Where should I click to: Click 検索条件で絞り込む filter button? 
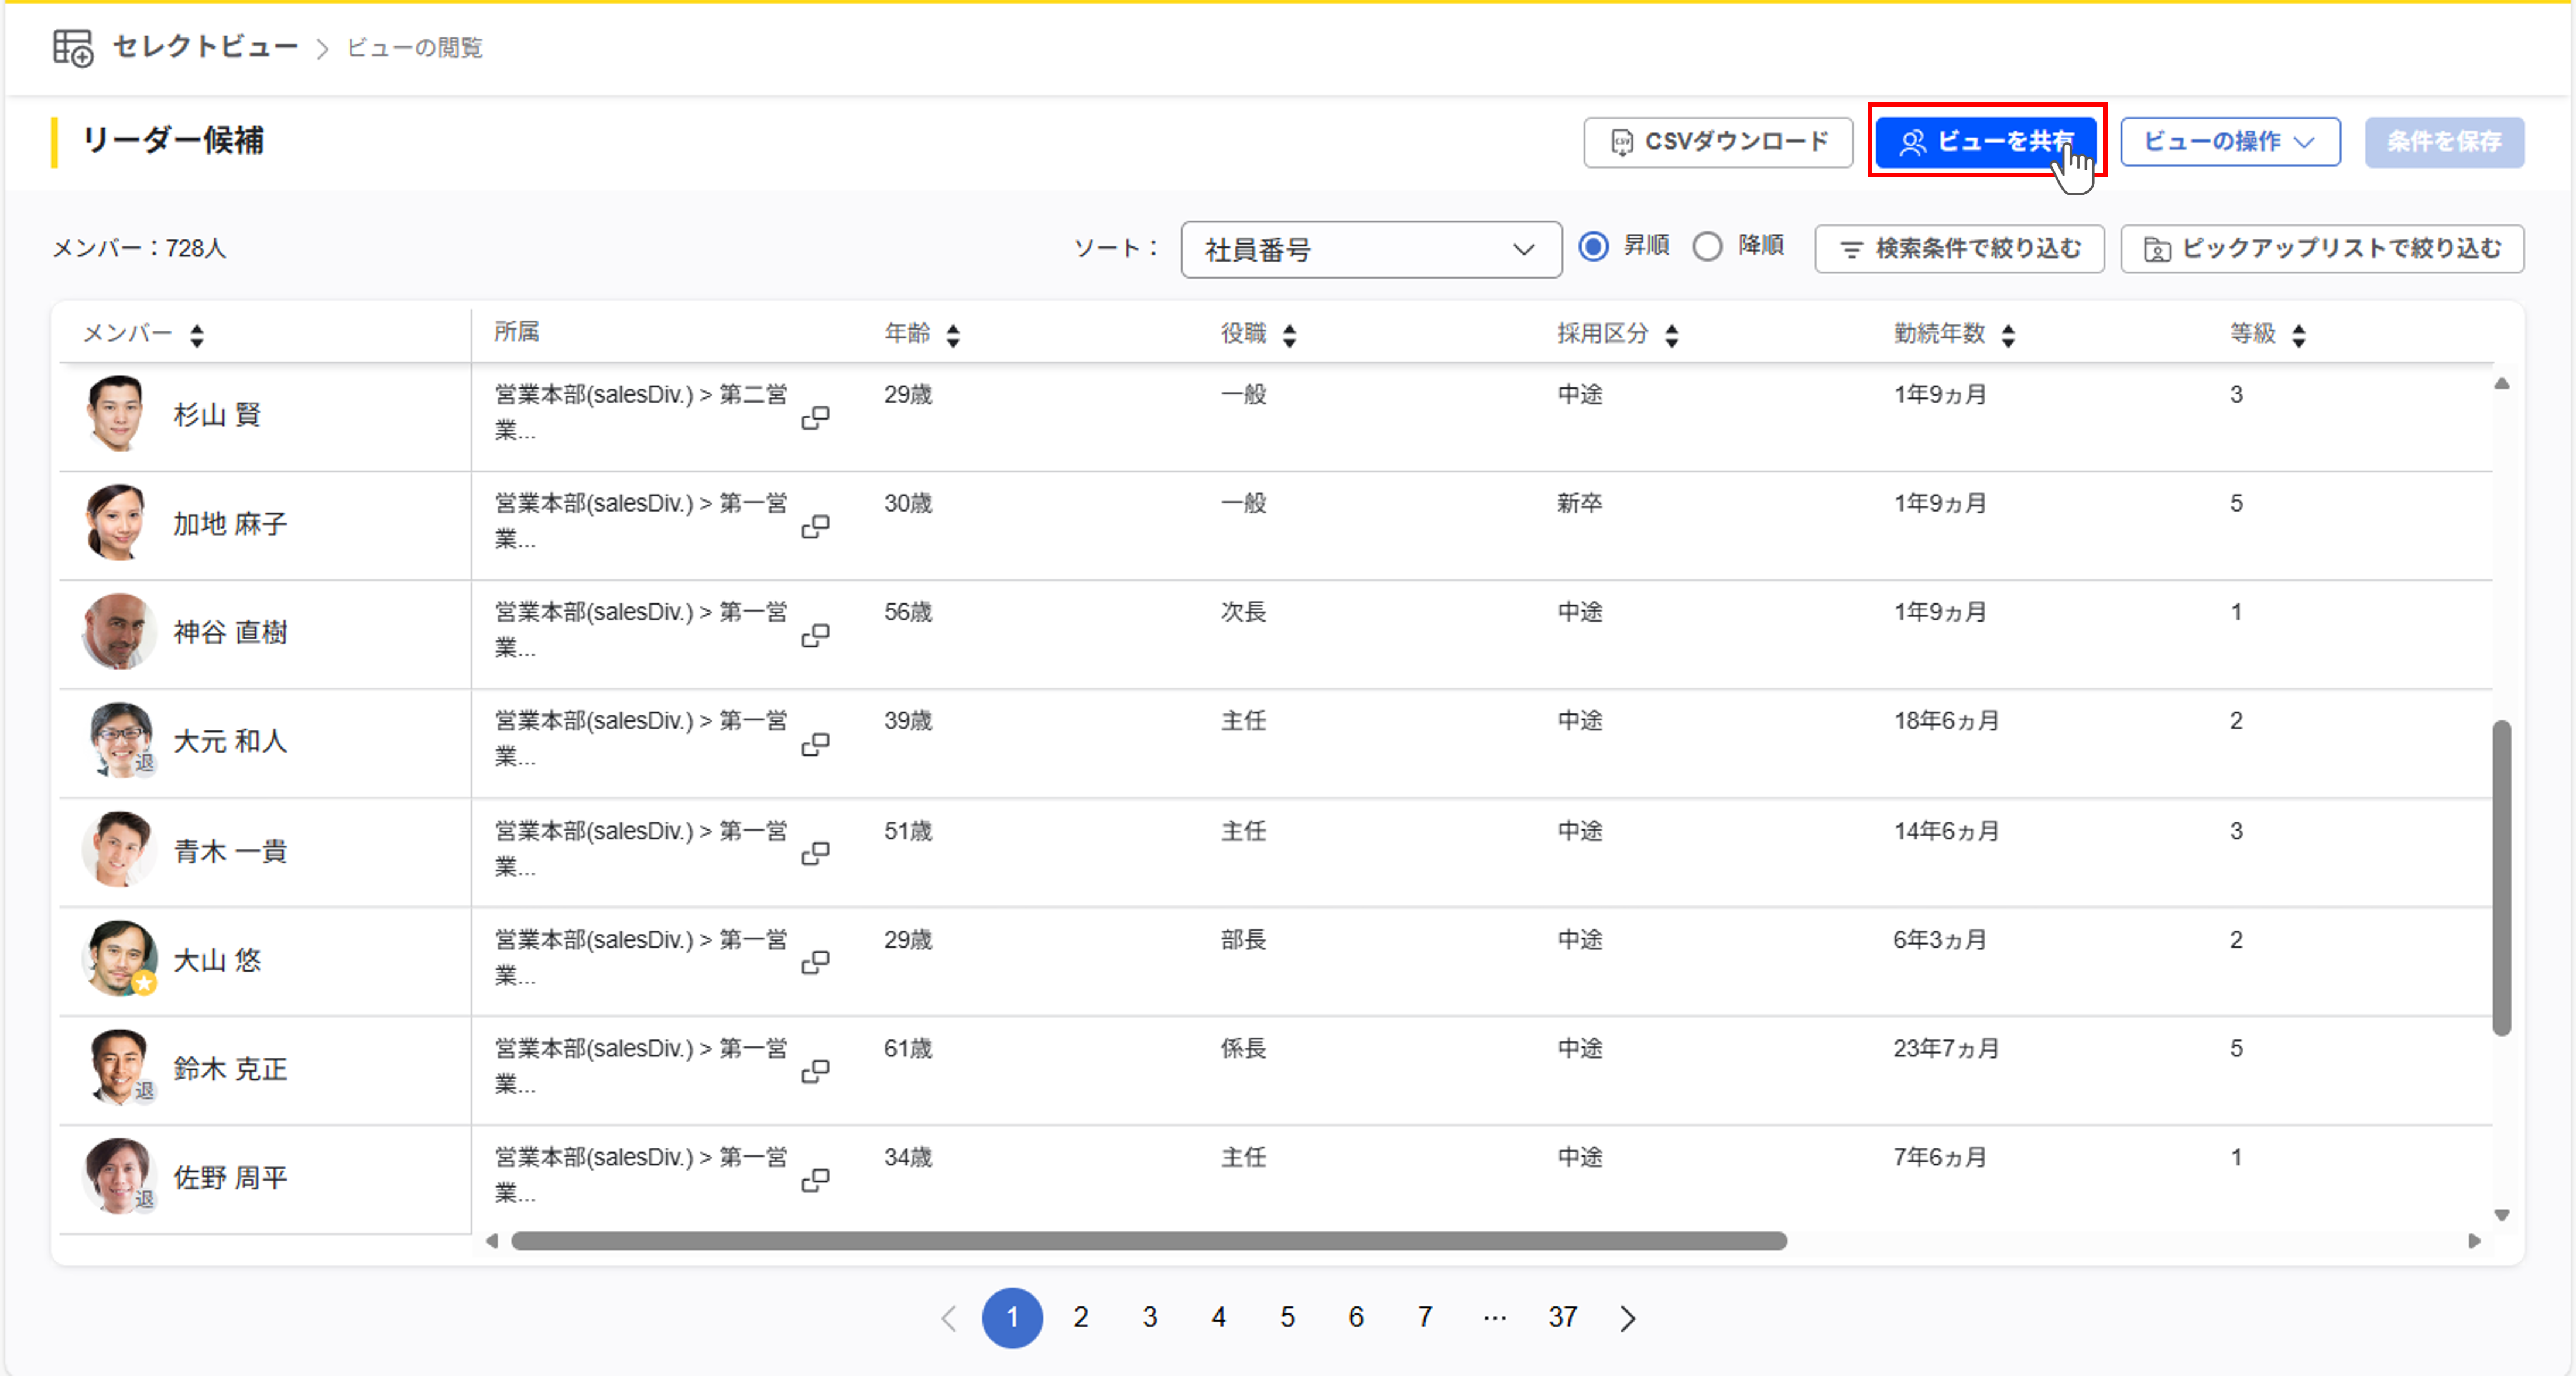tap(1959, 249)
